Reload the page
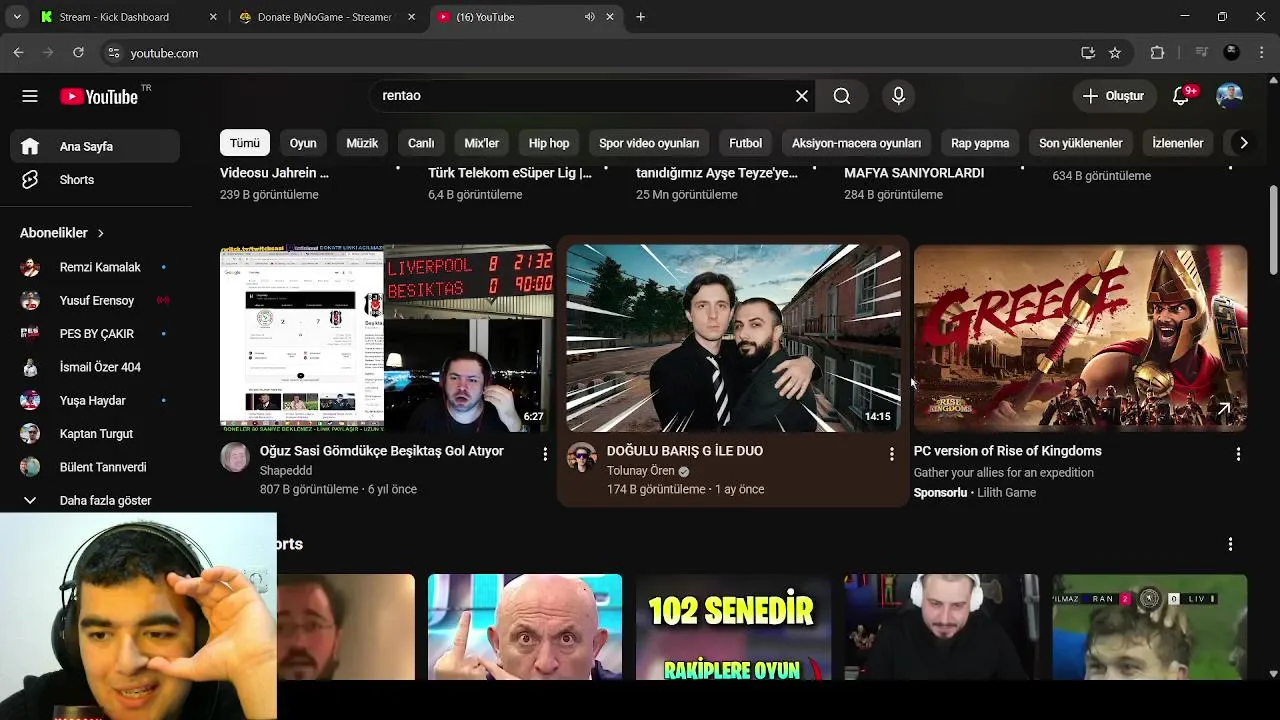This screenshot has width=1280, height=720. pos(78,53)
